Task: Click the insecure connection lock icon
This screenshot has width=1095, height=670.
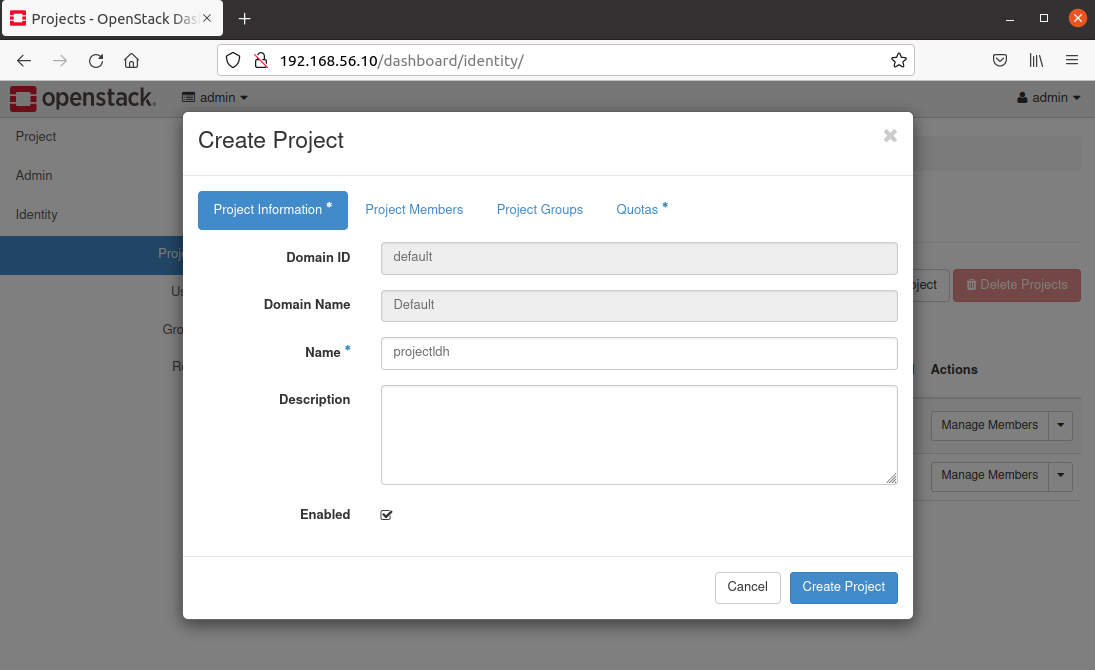Action: (261, 61)
